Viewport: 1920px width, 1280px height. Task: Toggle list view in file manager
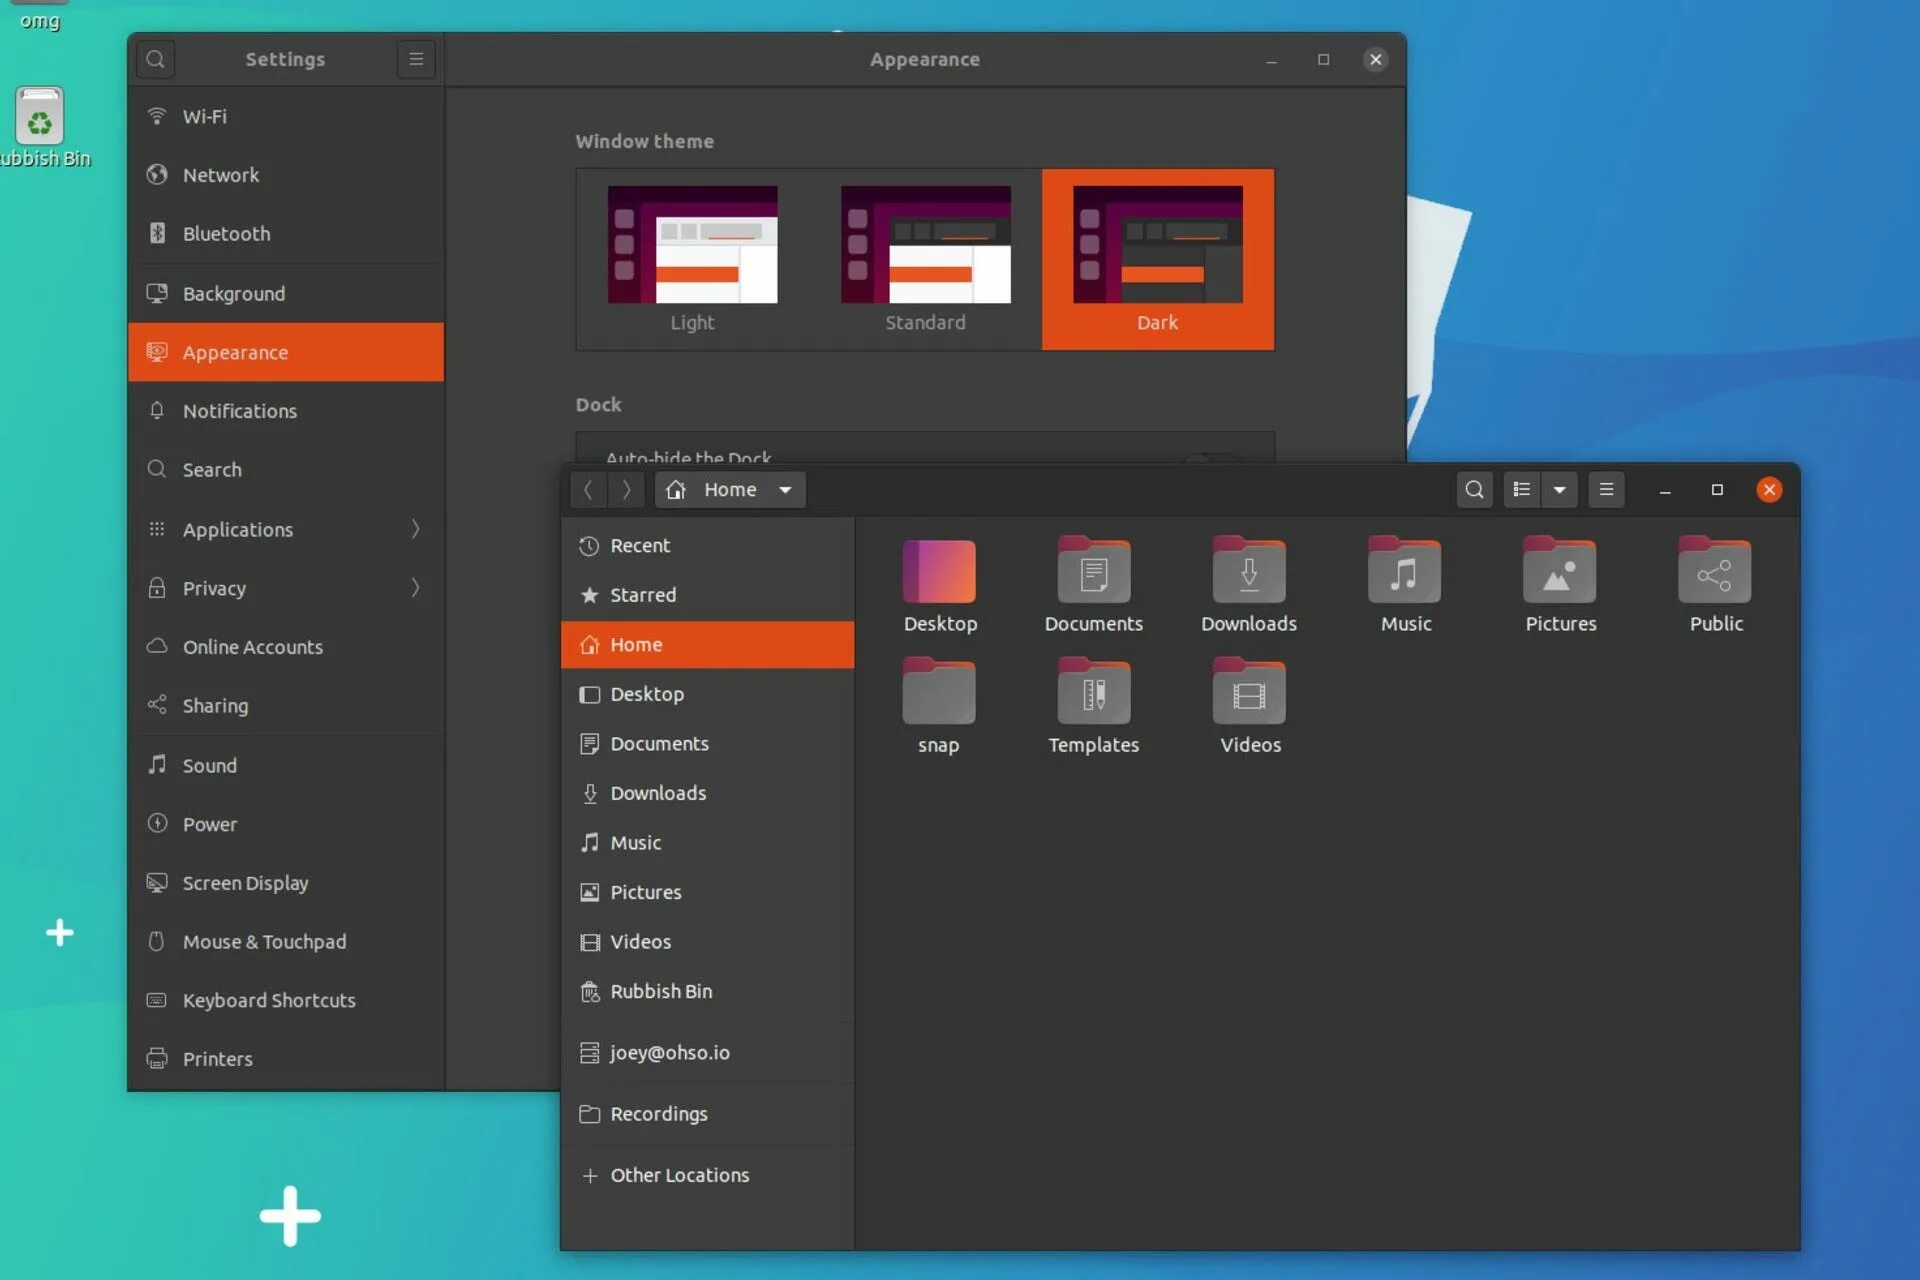click(x=1522, y=489)
